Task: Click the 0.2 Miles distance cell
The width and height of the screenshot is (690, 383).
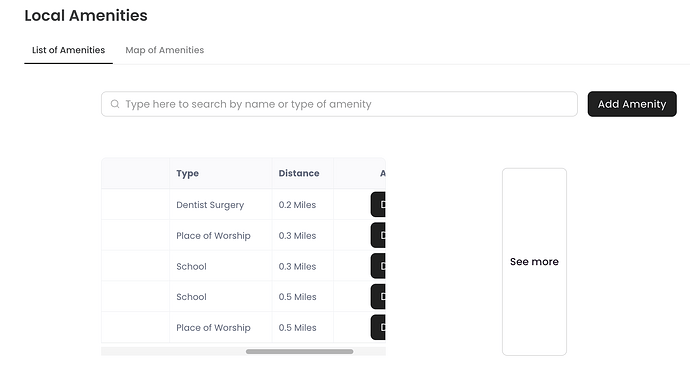Action: 297,205
